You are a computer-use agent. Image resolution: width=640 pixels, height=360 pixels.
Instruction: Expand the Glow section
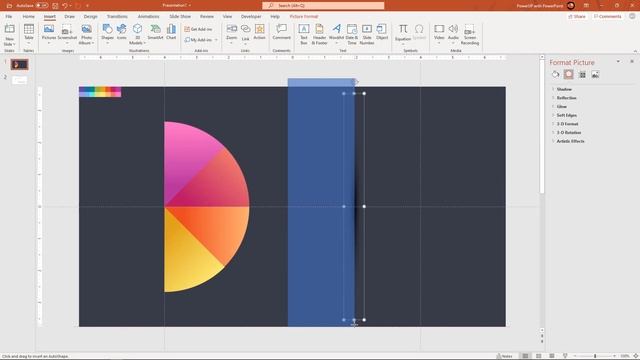coord(562,107)
